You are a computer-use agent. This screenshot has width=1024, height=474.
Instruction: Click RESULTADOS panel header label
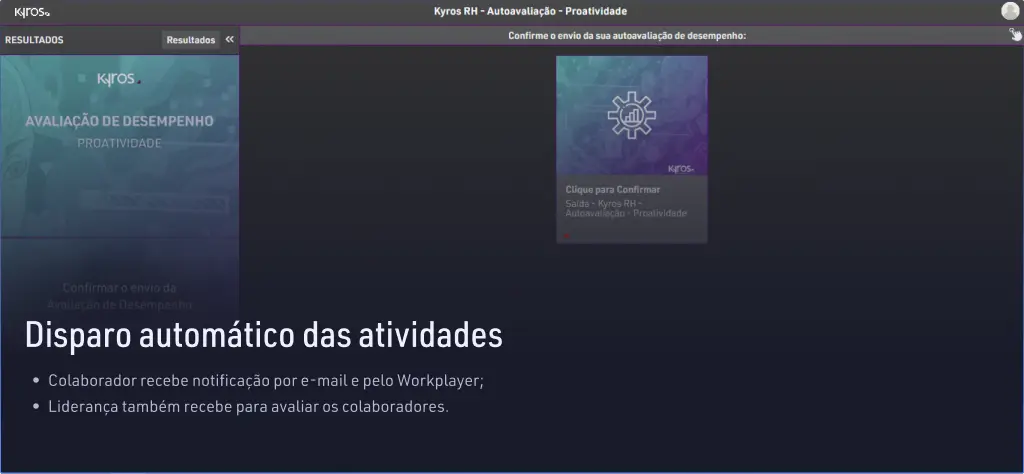(34, 40)
